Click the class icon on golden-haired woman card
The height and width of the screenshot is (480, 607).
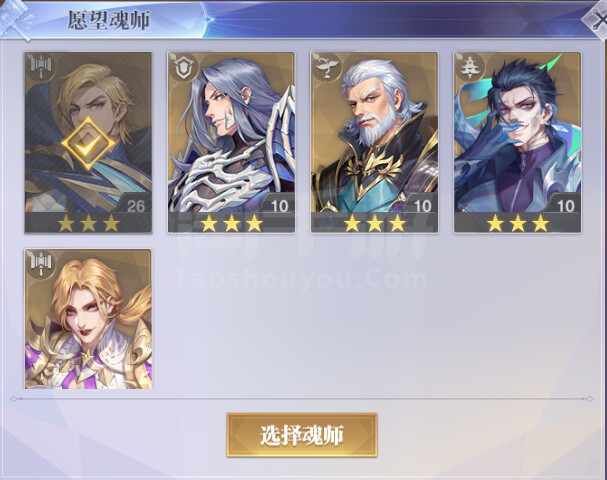pyautogui.click(x=41, y=264)
